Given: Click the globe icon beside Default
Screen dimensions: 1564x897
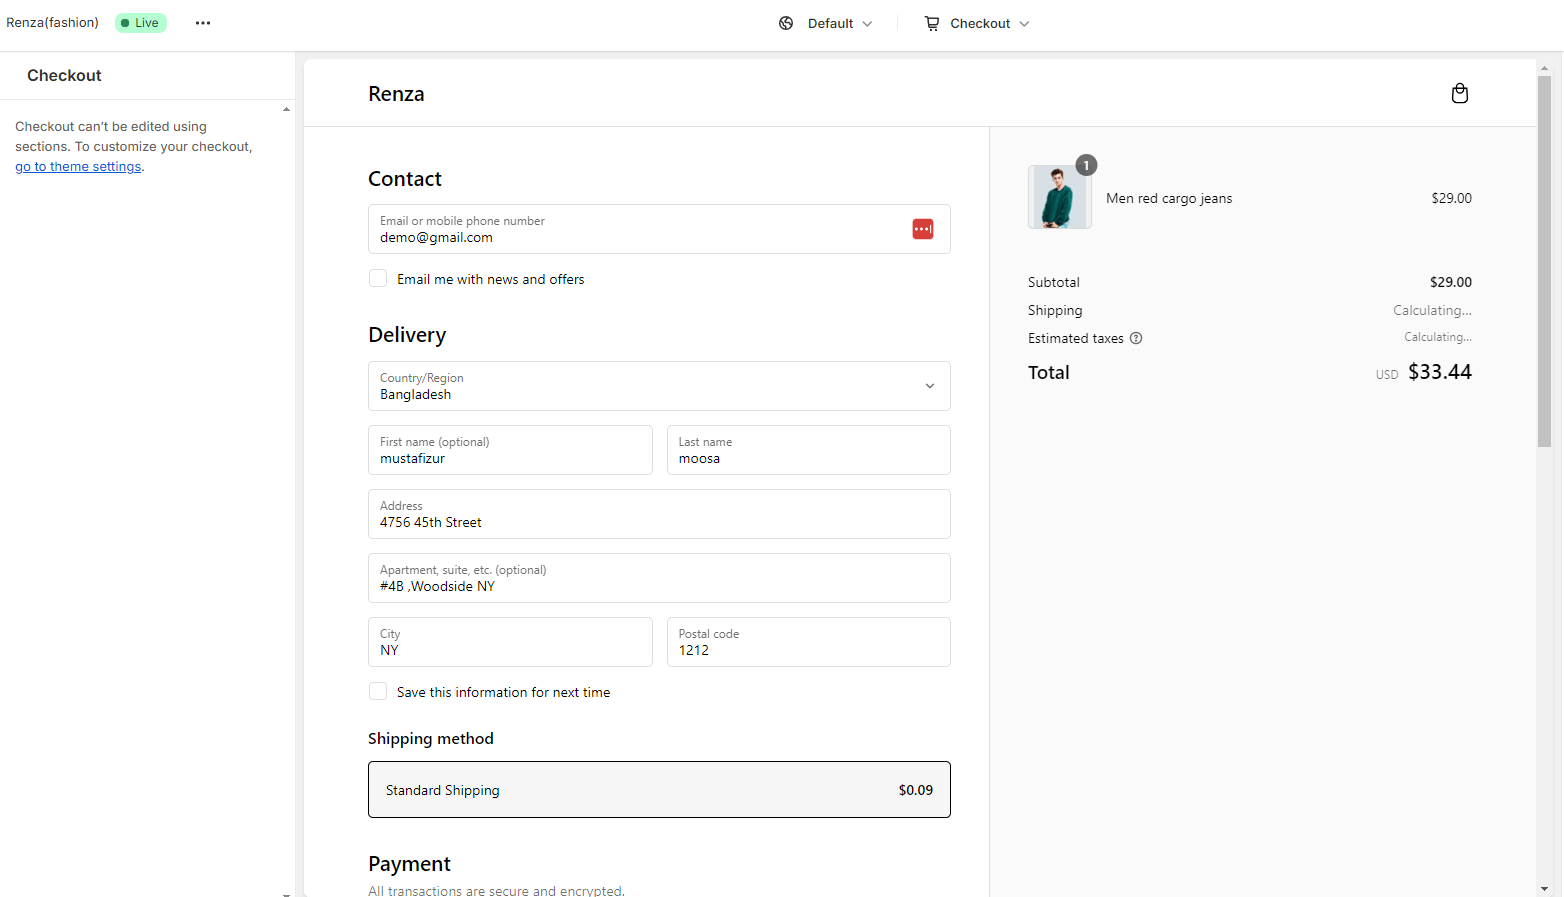Looking at the screenshot, I should 786,23.
